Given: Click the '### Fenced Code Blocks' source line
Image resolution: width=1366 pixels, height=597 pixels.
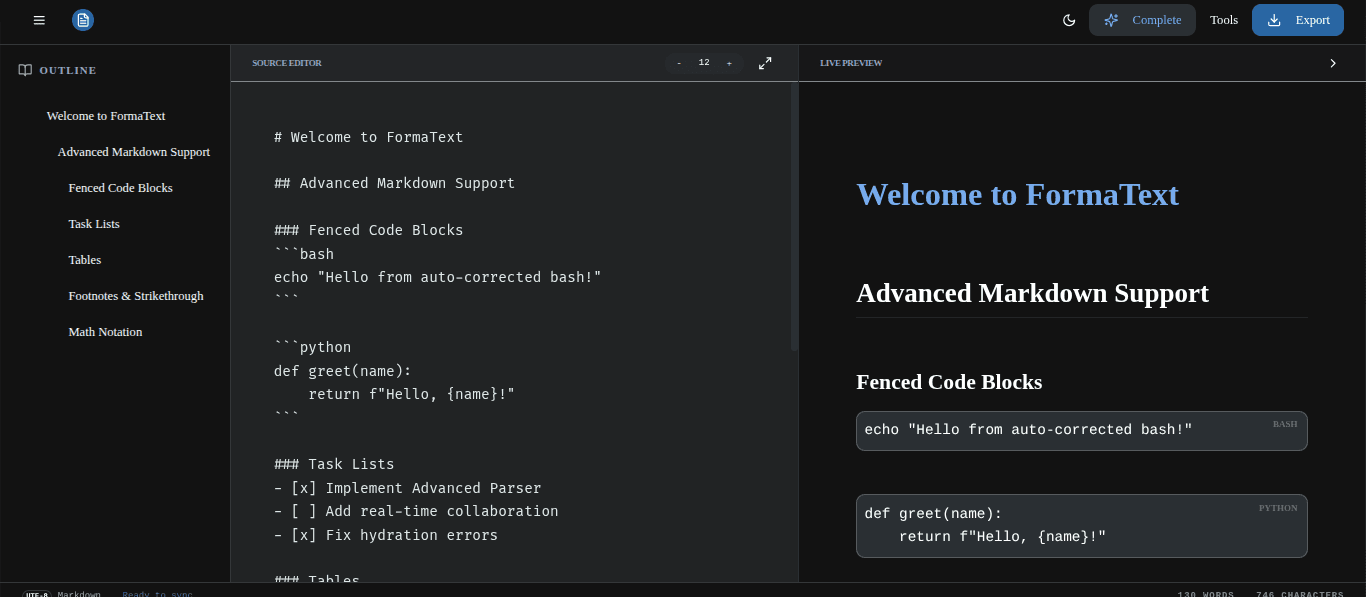Looking at the screenshot, I should tap(368, 230).
